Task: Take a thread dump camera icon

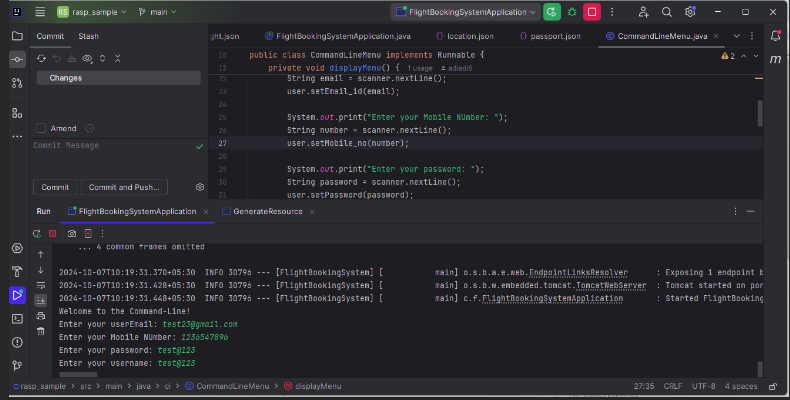Action: [x=72, y=234]
